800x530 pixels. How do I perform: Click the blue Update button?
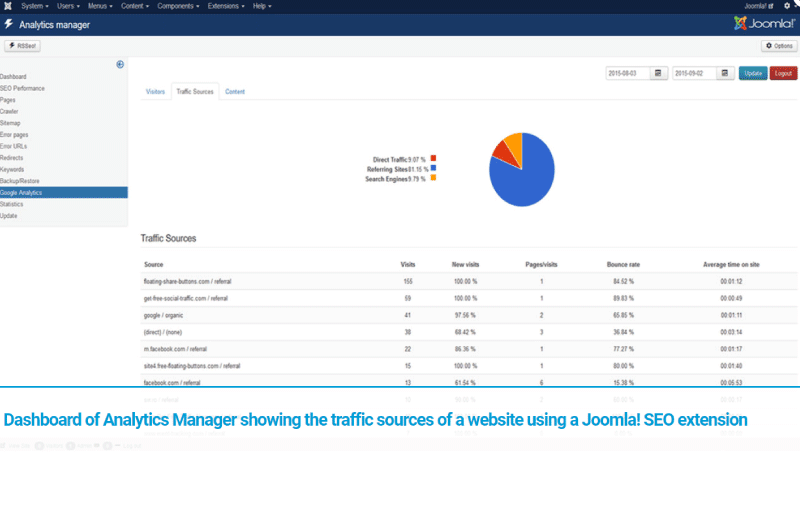[x=753, y=73]
